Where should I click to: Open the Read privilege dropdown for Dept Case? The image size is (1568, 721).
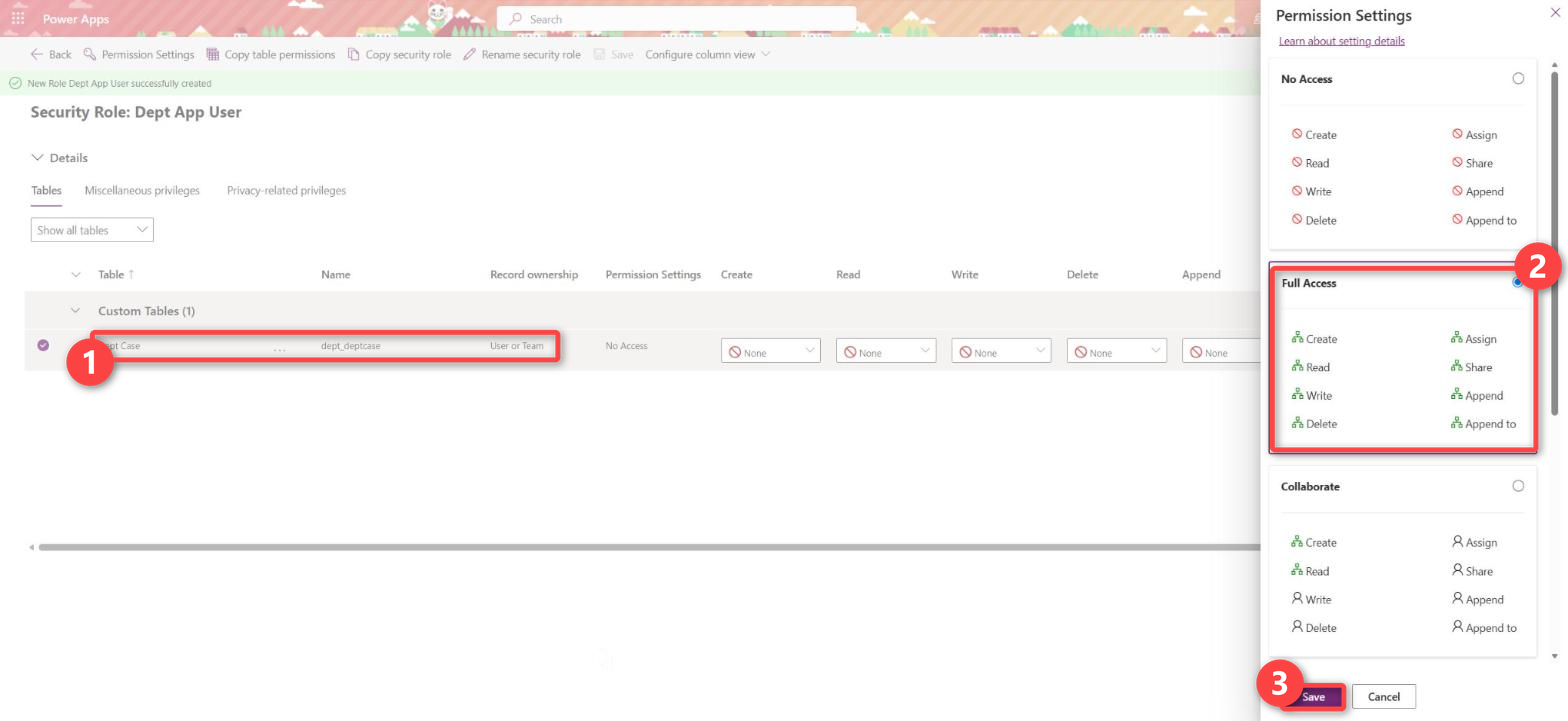tap(885, 352)
